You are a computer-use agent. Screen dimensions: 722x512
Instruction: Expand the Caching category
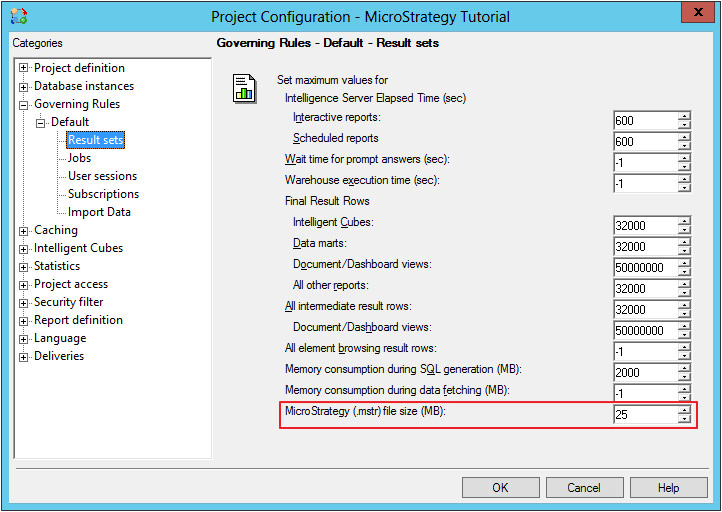tap(23, 231)
